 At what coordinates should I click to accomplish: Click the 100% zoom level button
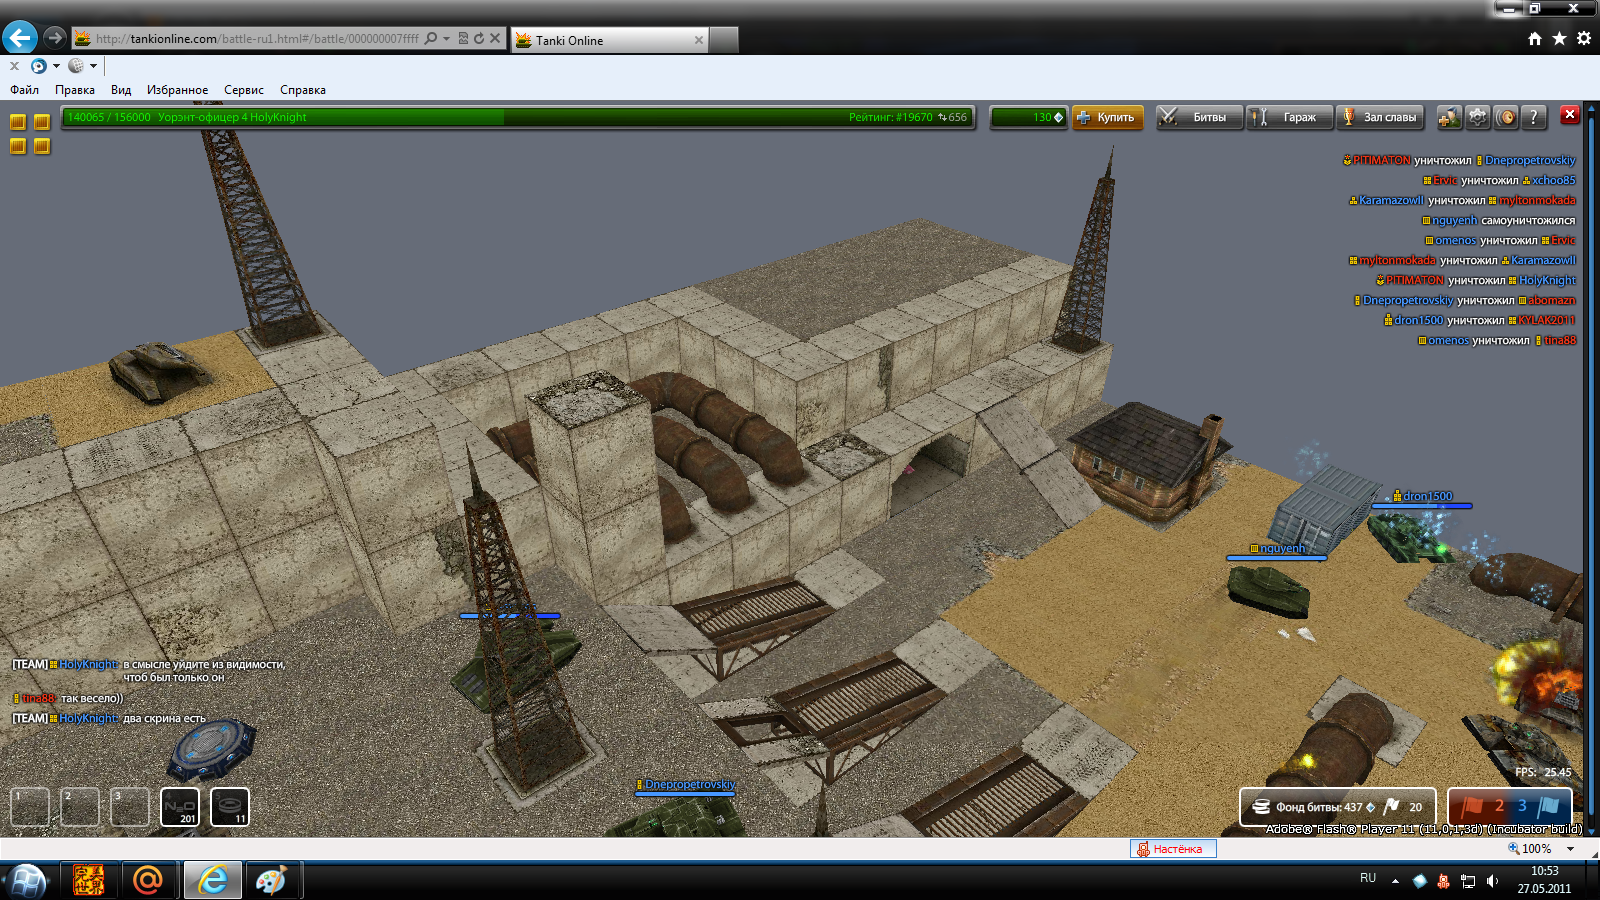(x=1530, y=849)
